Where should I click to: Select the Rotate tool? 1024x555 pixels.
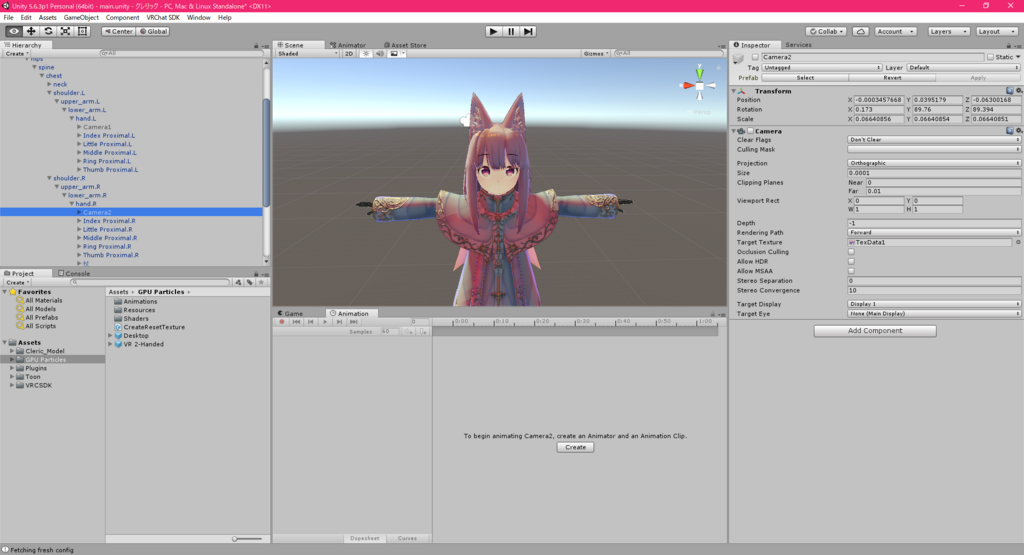(48, 31)
